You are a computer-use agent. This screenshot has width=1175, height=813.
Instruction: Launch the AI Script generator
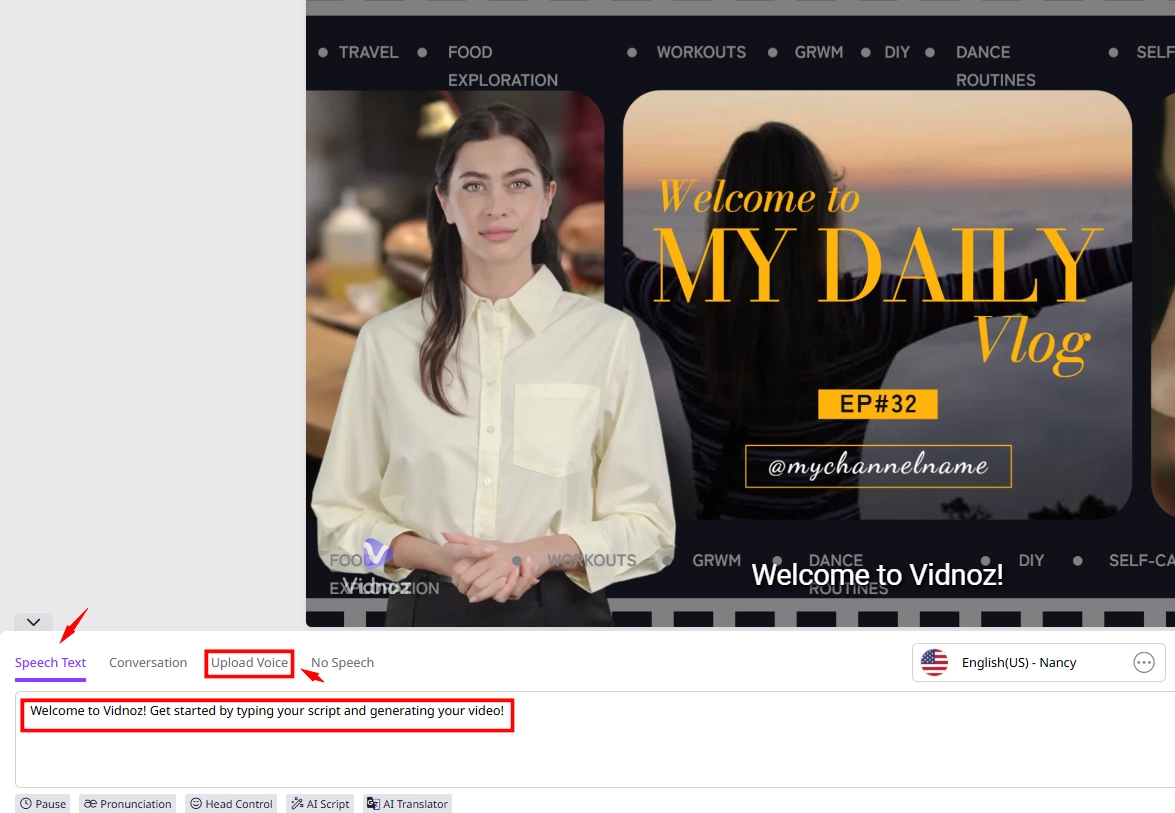(320, 804)
